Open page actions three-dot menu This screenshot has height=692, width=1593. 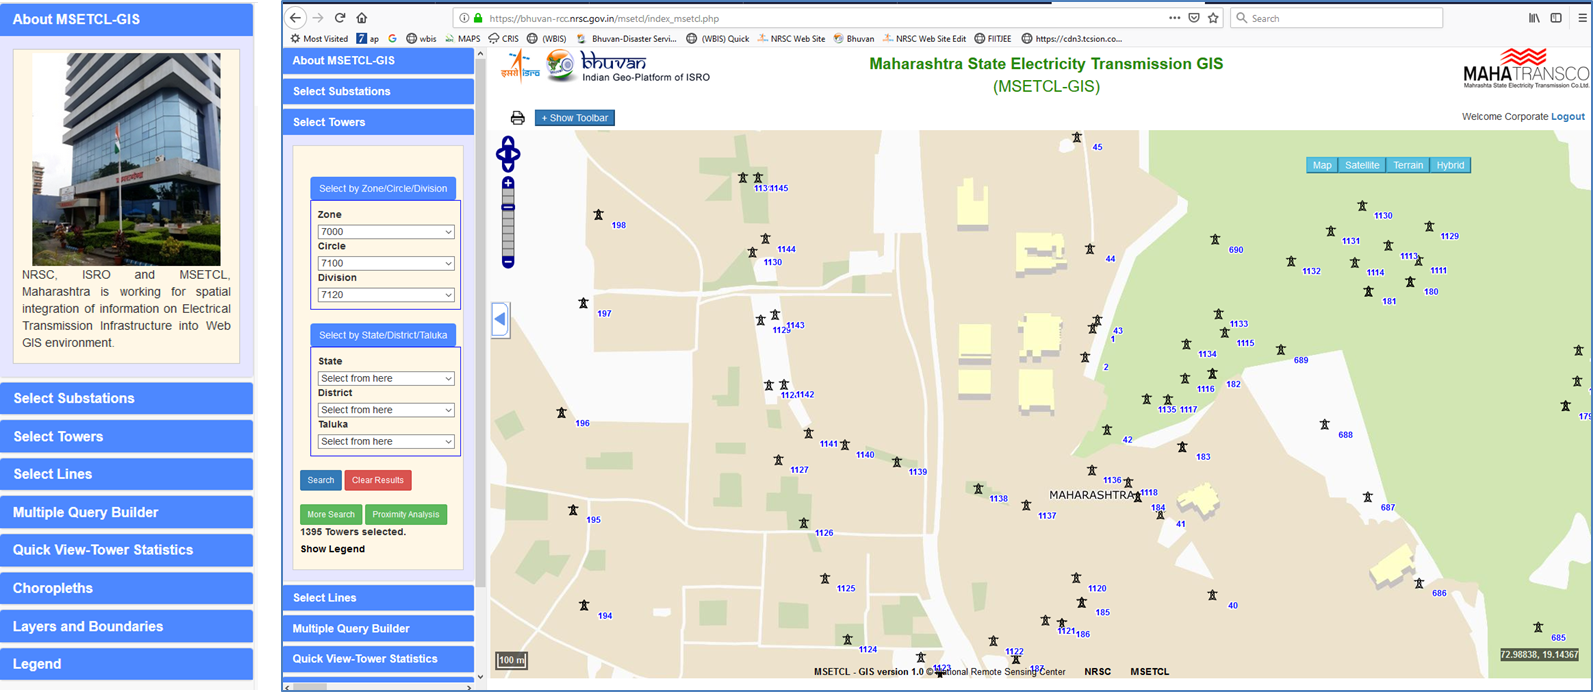point(1174,18)
